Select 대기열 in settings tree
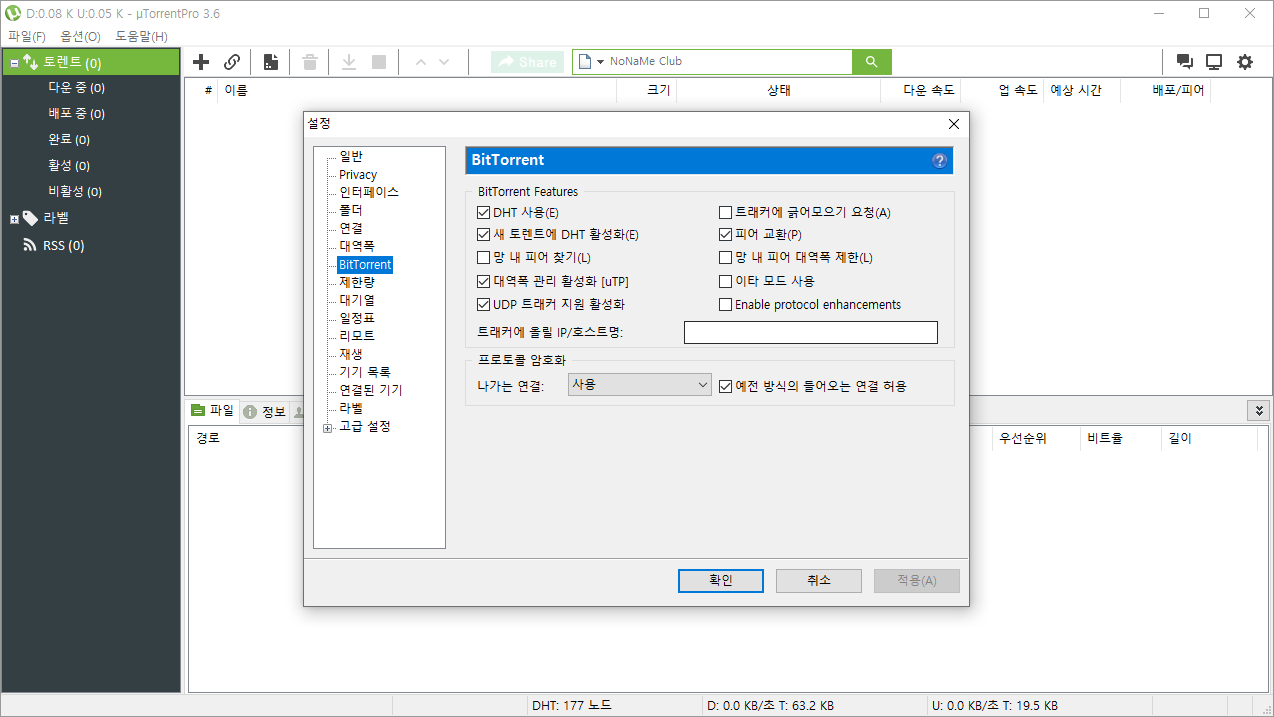This screenshot has width=1274, height=717. pos(357,300)
